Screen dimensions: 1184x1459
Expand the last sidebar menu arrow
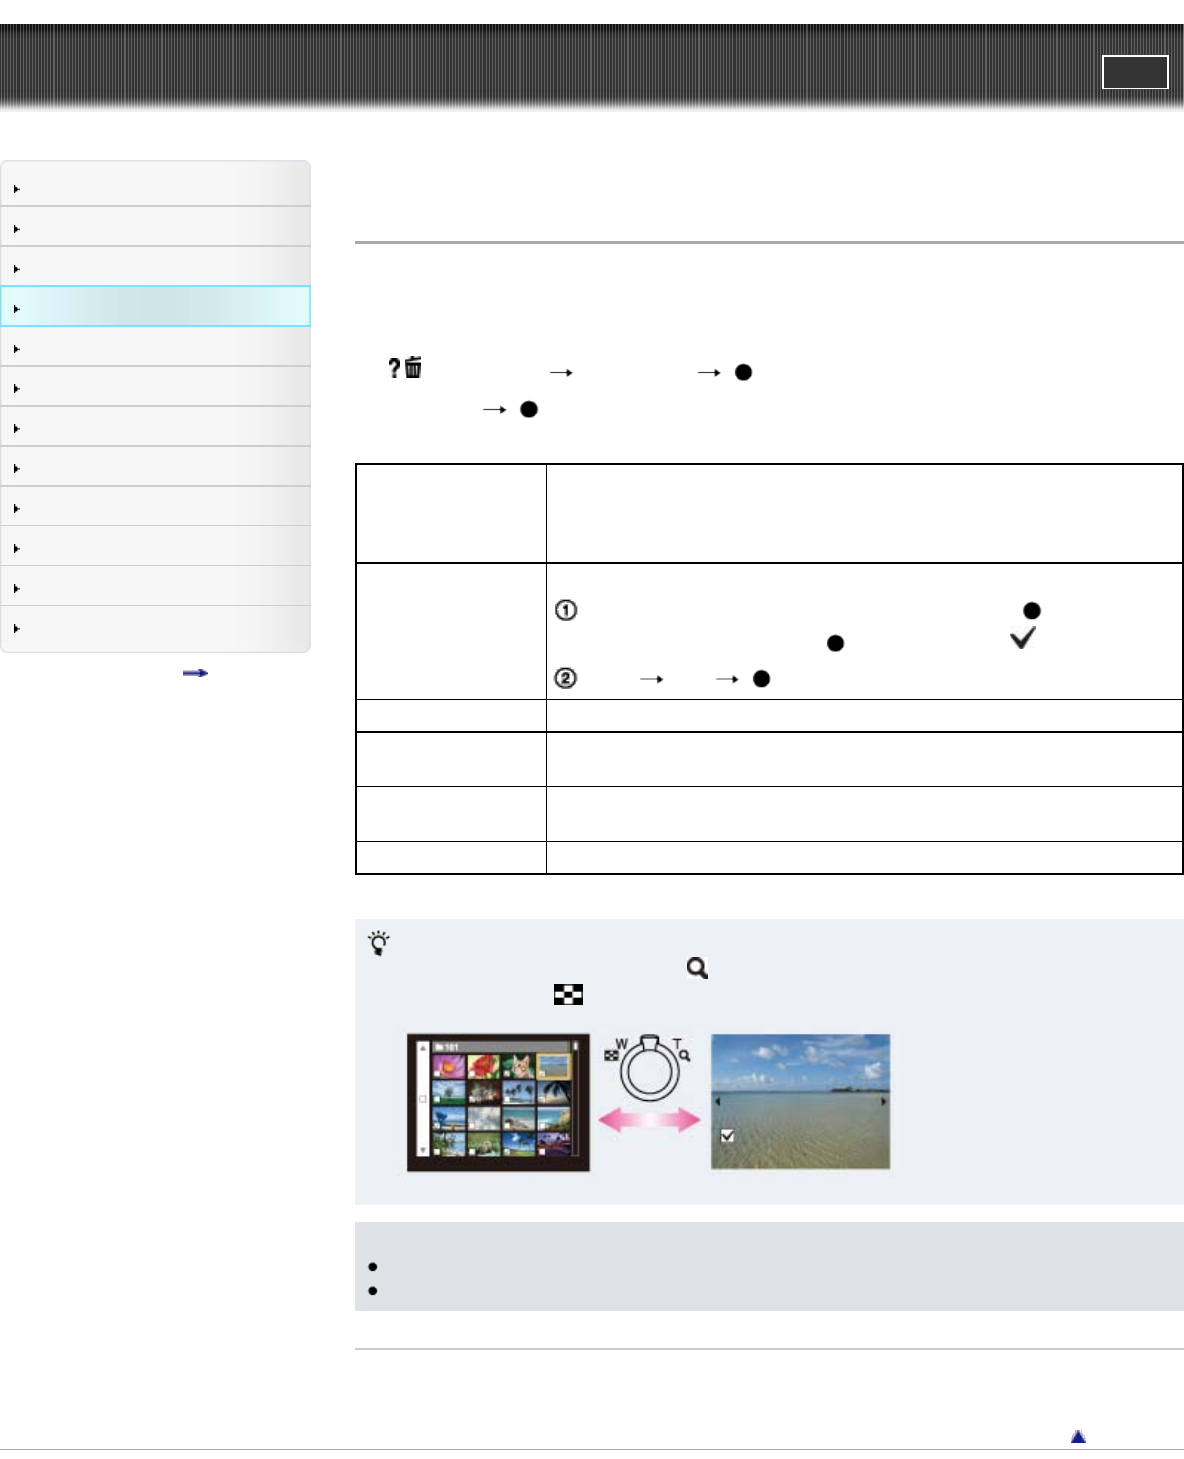coord(17,629)
